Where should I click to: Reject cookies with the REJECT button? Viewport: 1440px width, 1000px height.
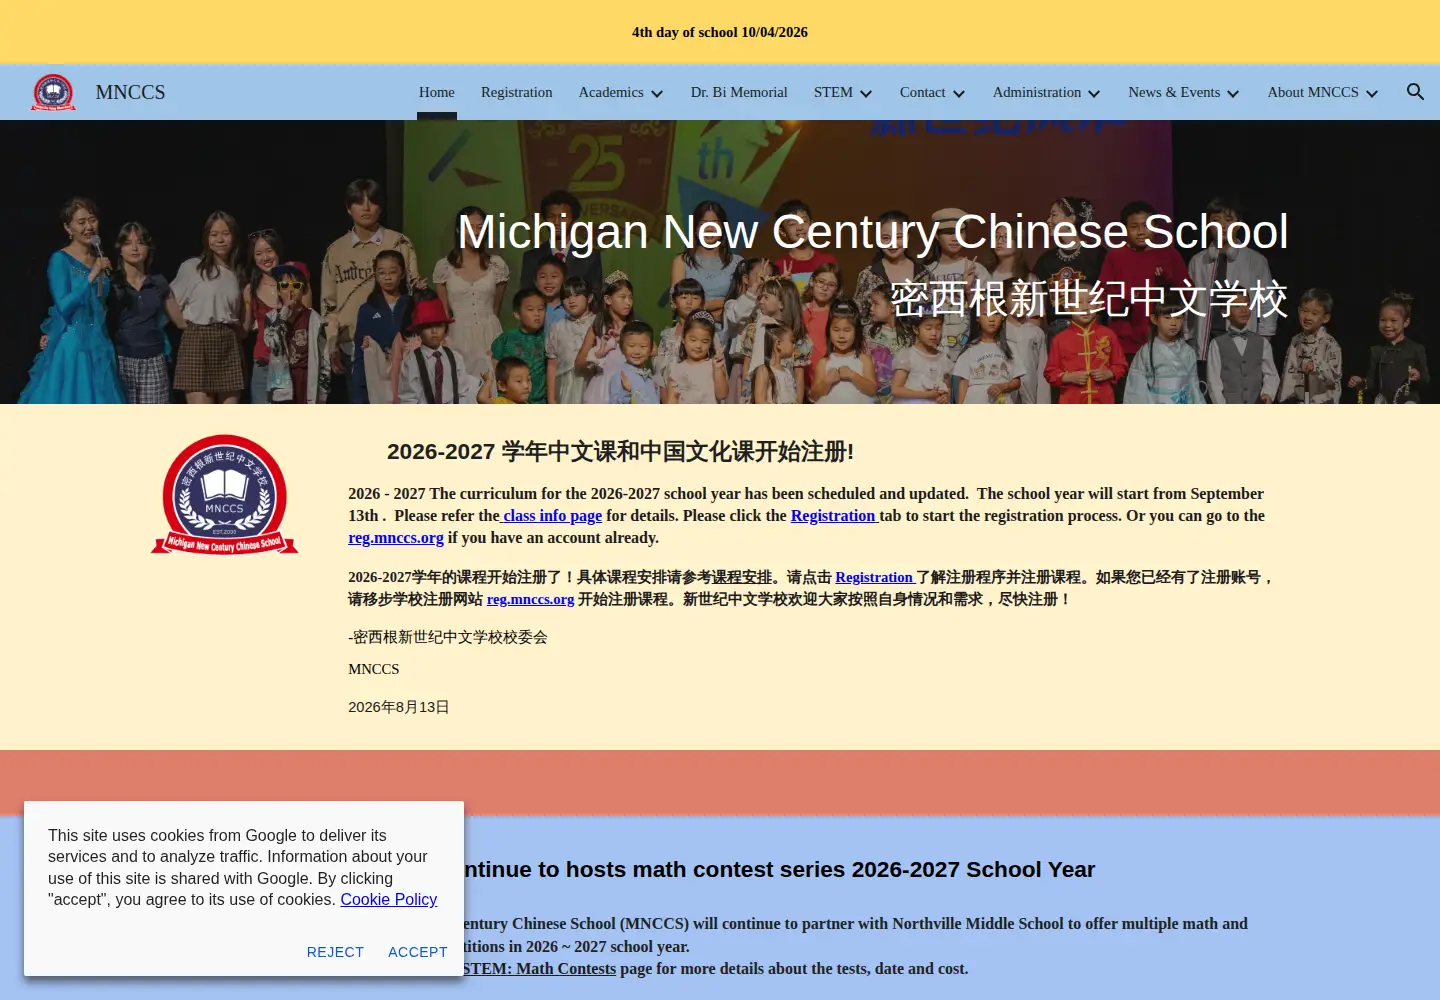(335, 952)
